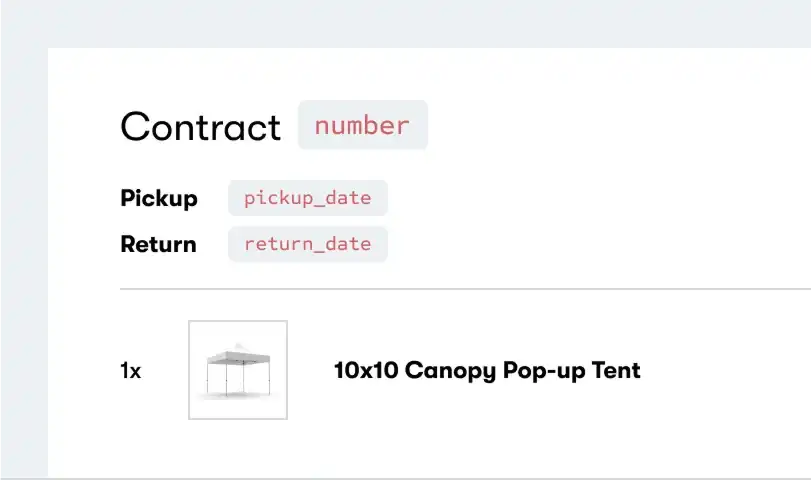
Task: Click the white canopy roof in the thumbnail
Action: (237, 354)
